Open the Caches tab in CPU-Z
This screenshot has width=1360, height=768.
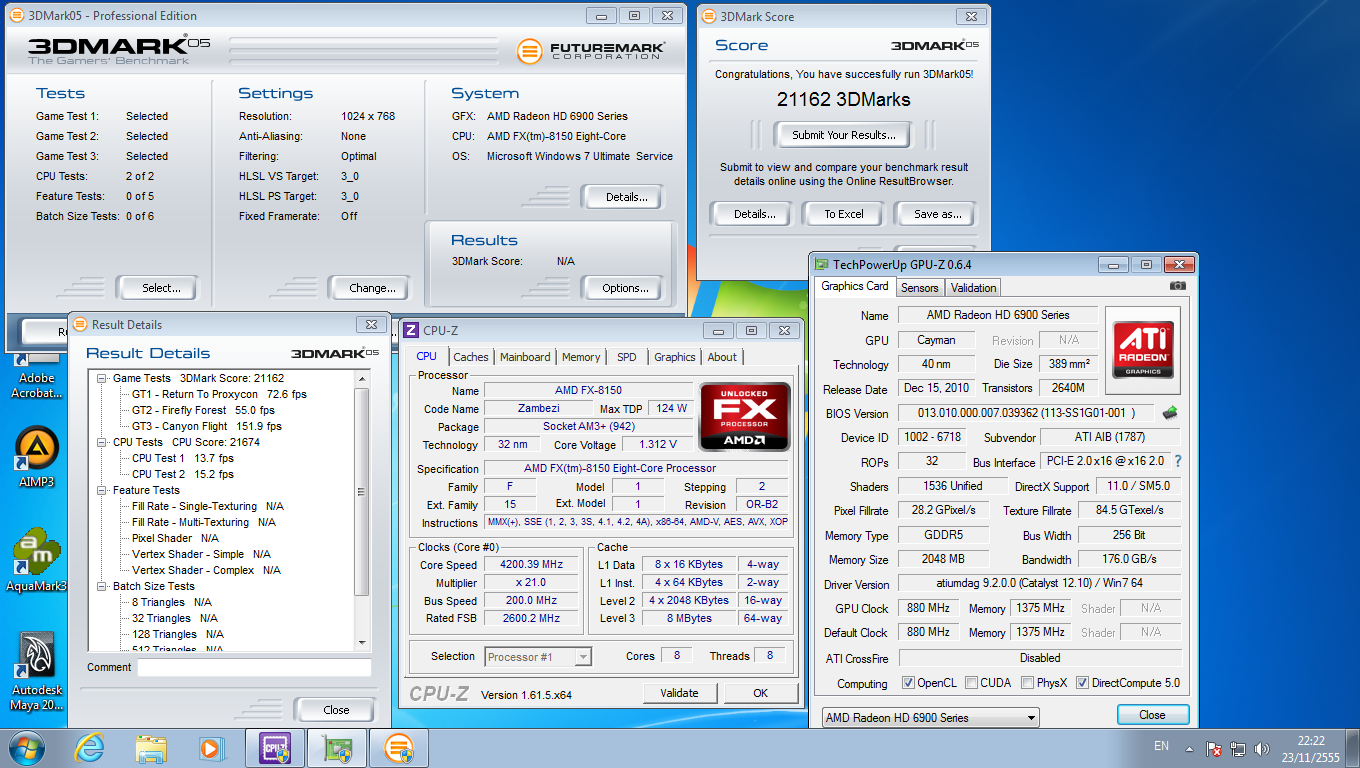(471, 357)
